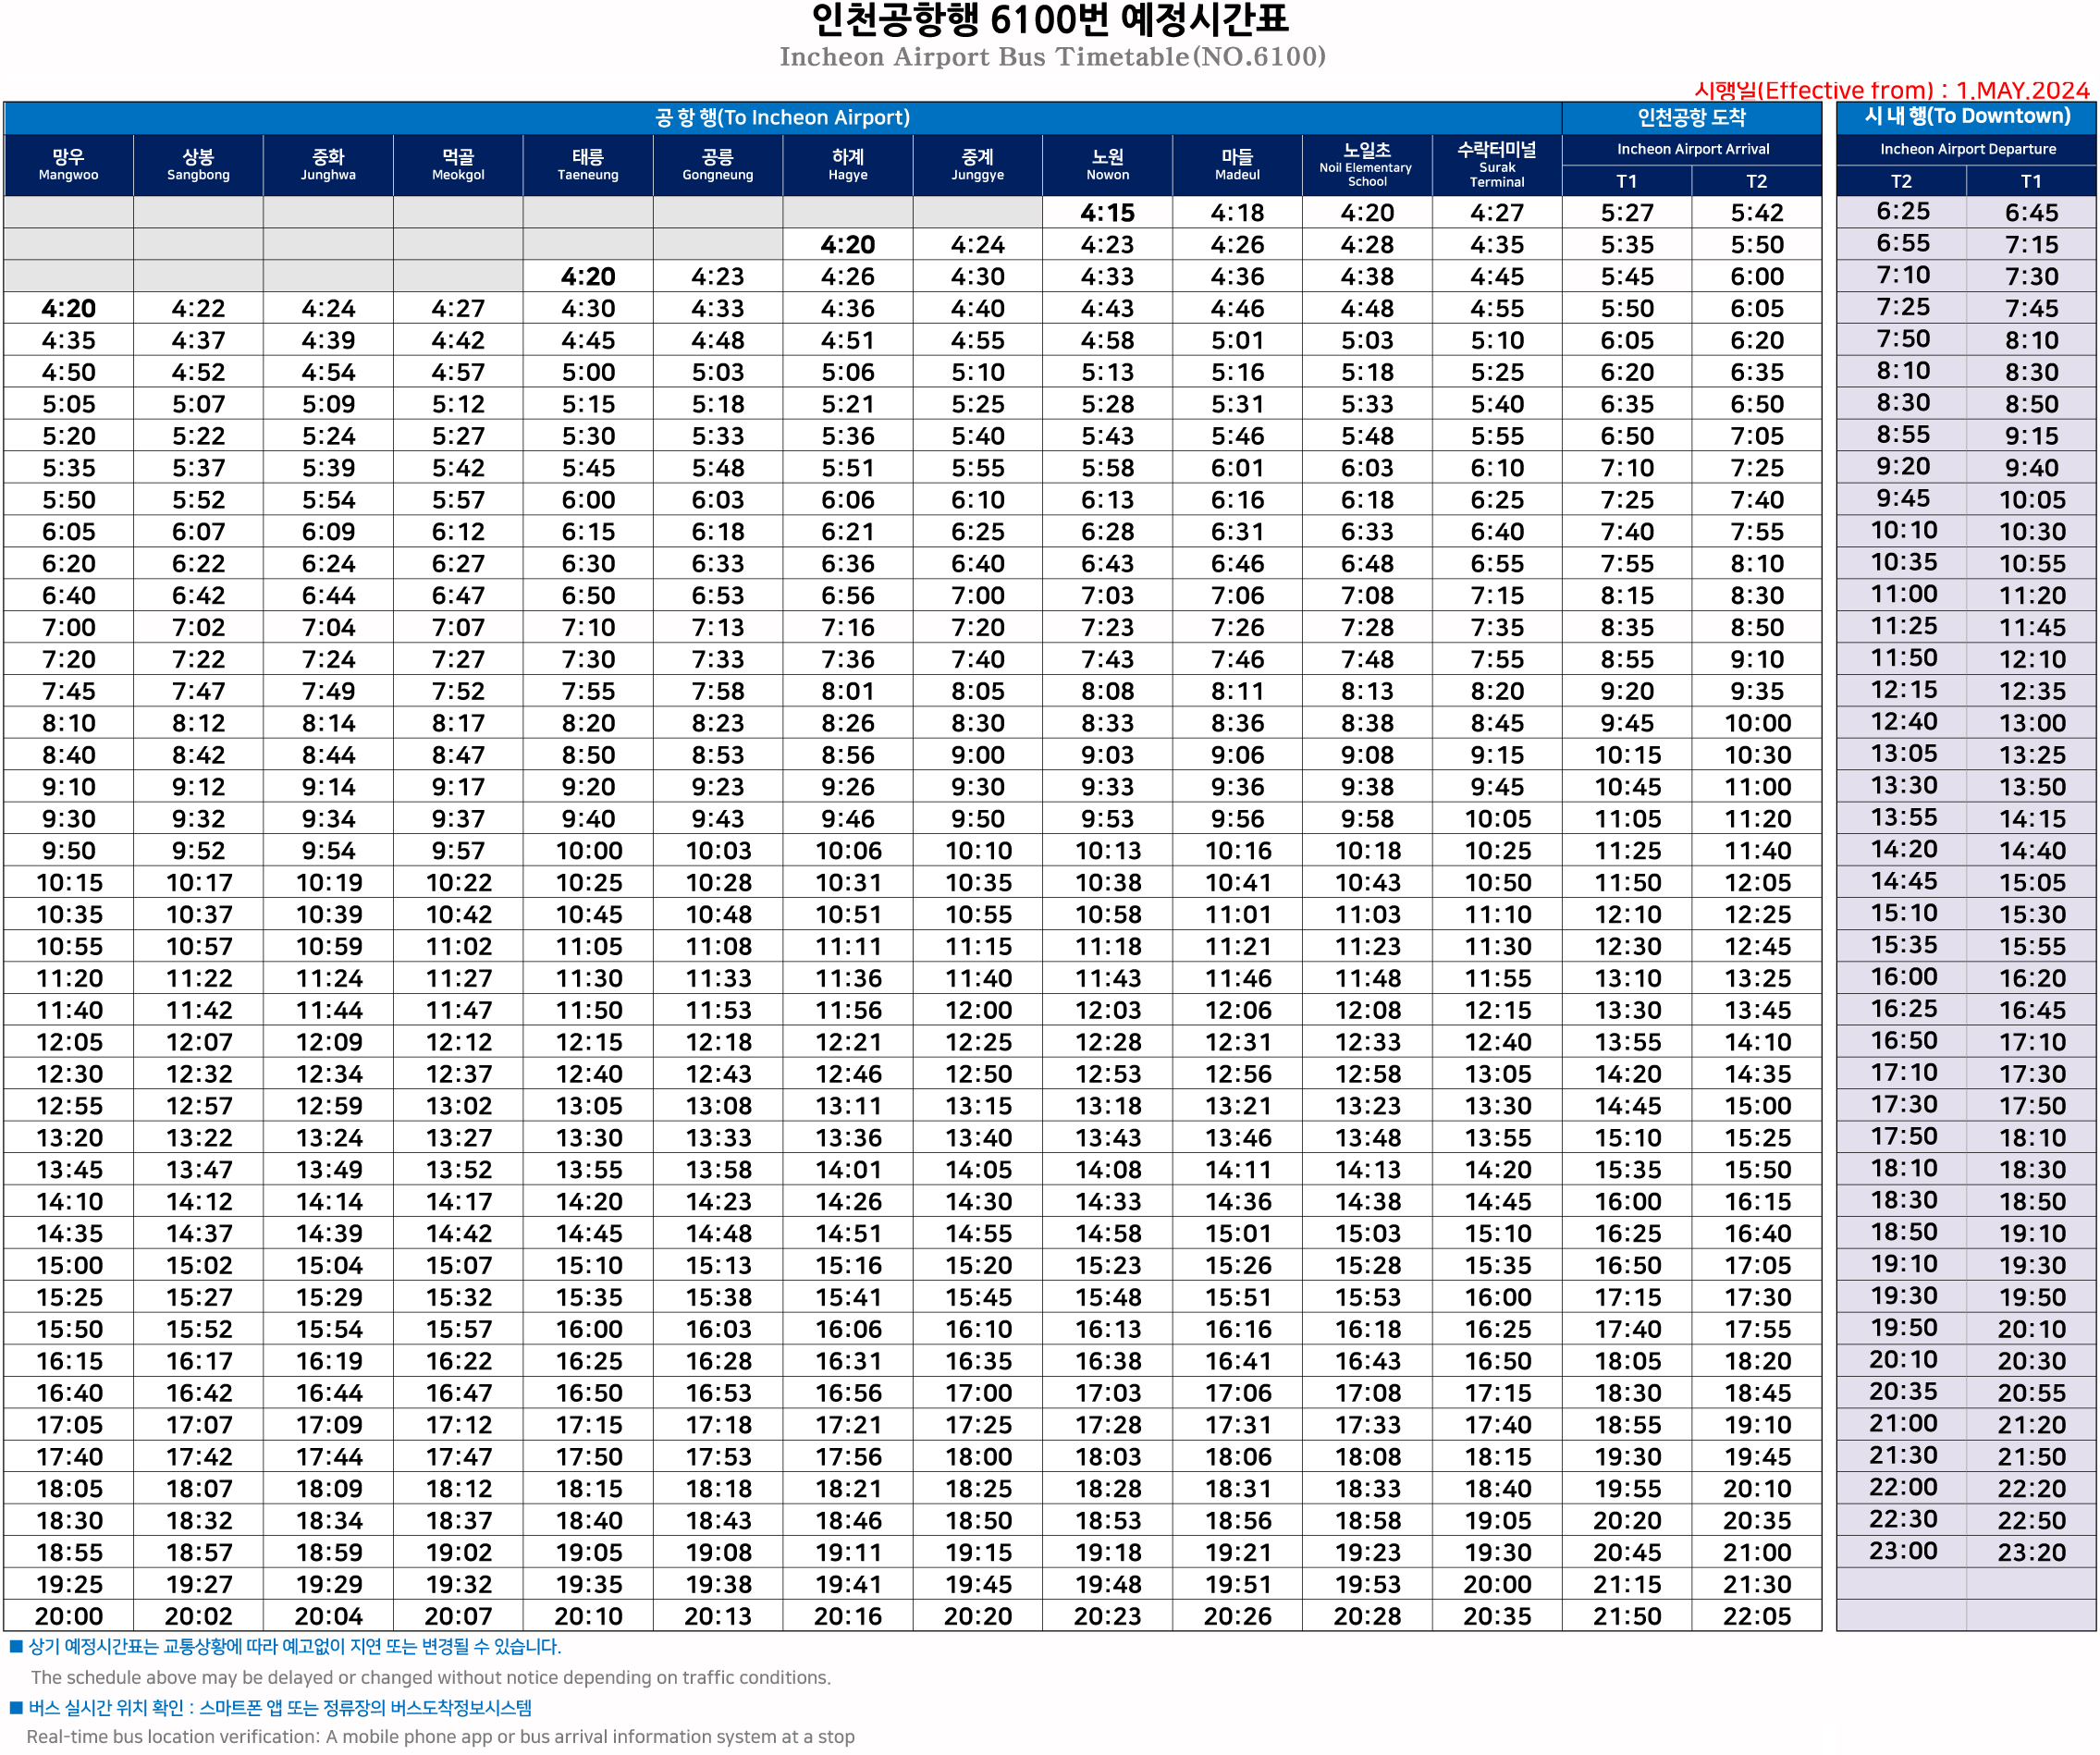This screenshot has height=1755, width=2100.
Task: Click the 'Junggye' column header
Action: coord(978,165)
